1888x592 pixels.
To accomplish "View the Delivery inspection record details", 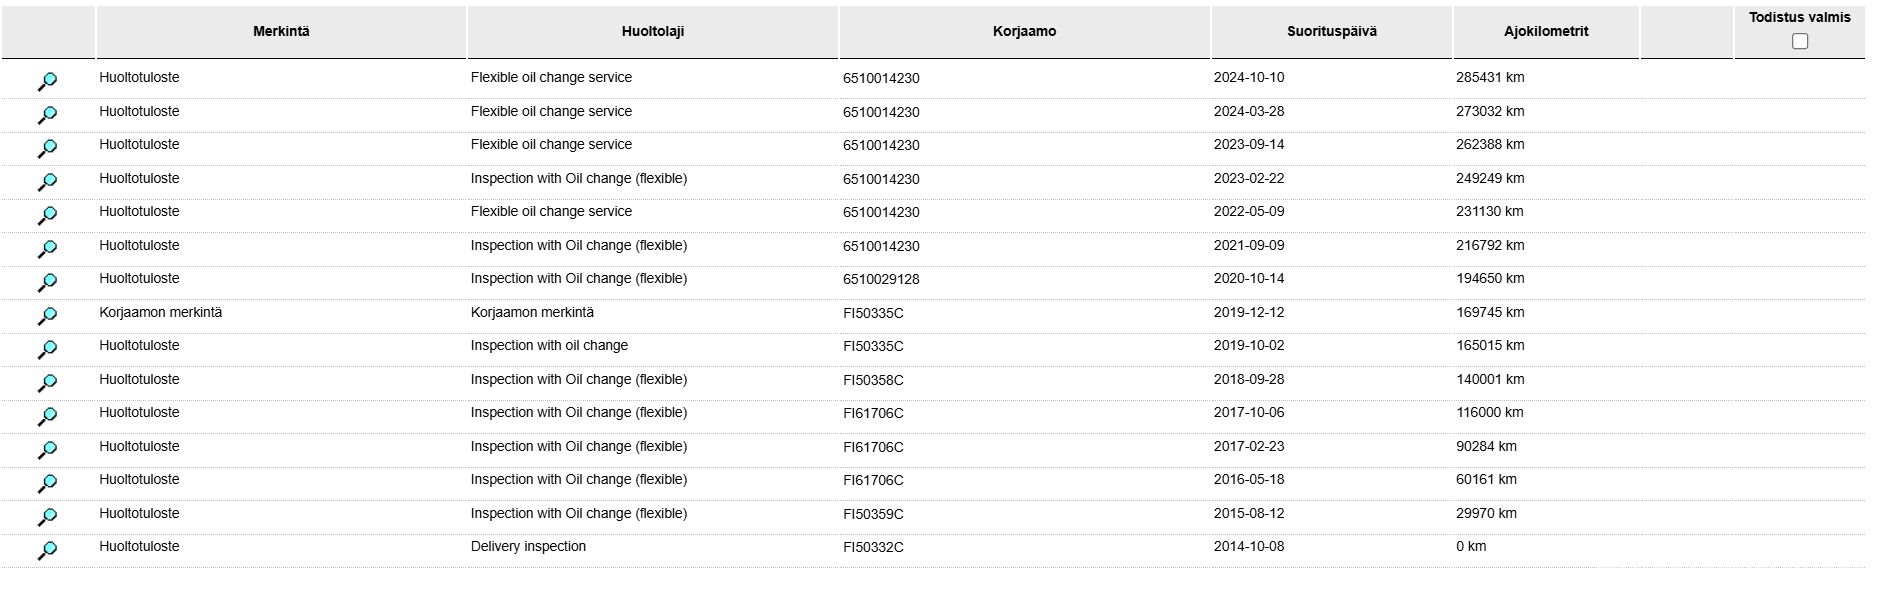I will click(x=47, y=551).
